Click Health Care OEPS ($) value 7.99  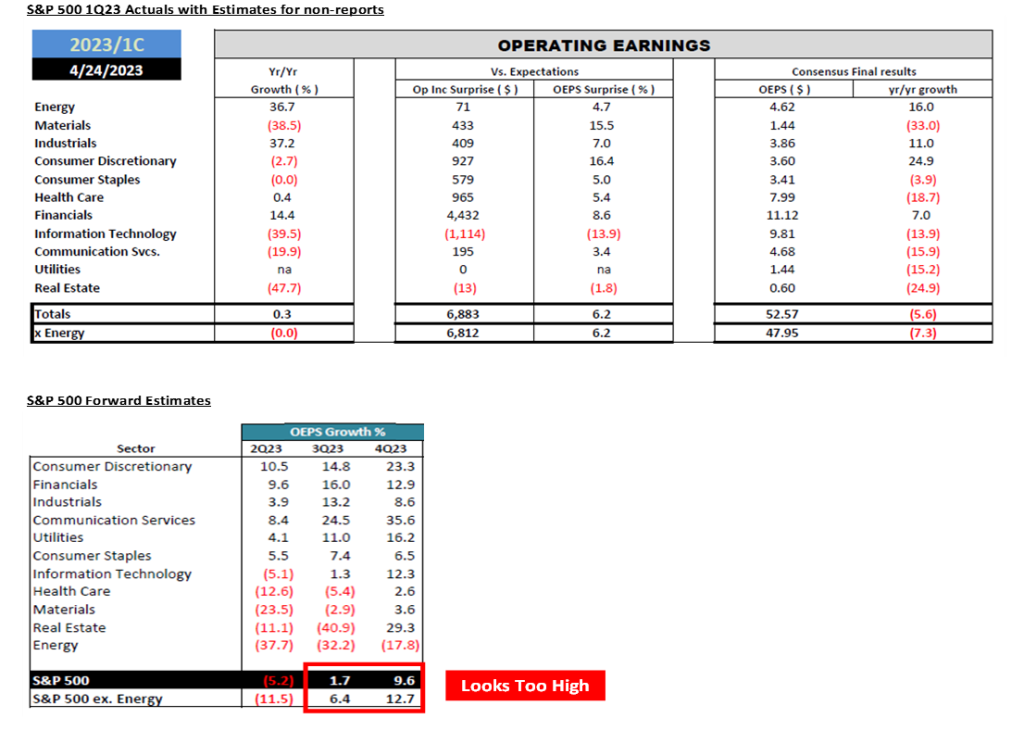click(x=782, y=197)
